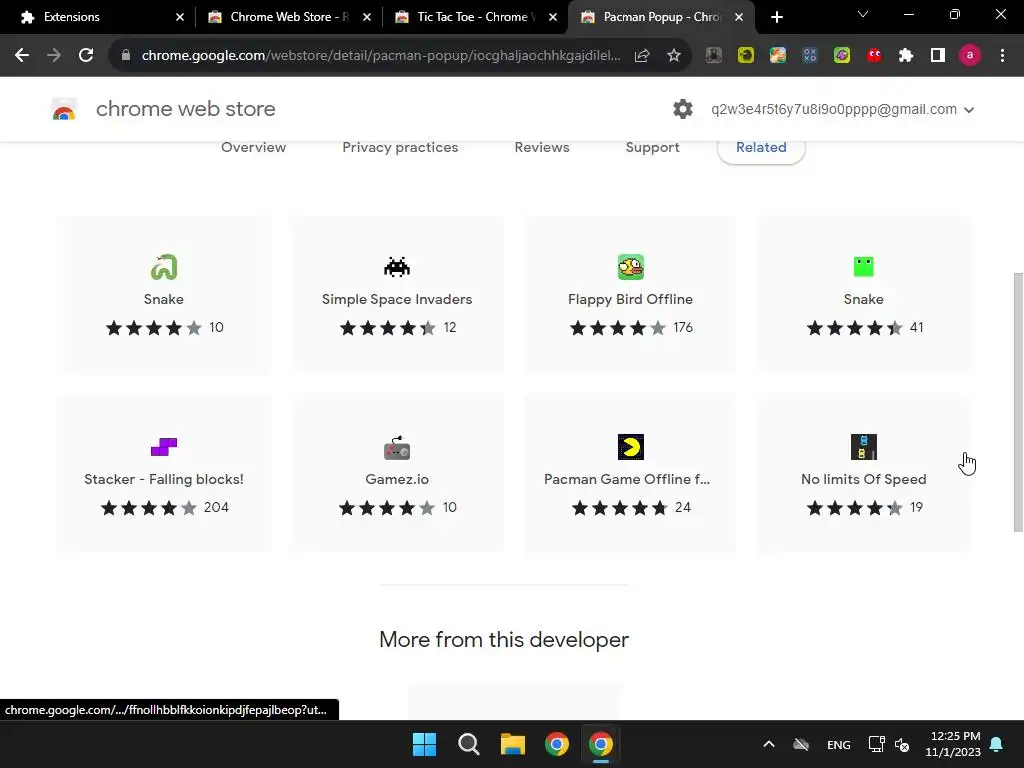Show hidden system tray icons
This screenshot has height=768, width=1024.
tap(769, 744)
